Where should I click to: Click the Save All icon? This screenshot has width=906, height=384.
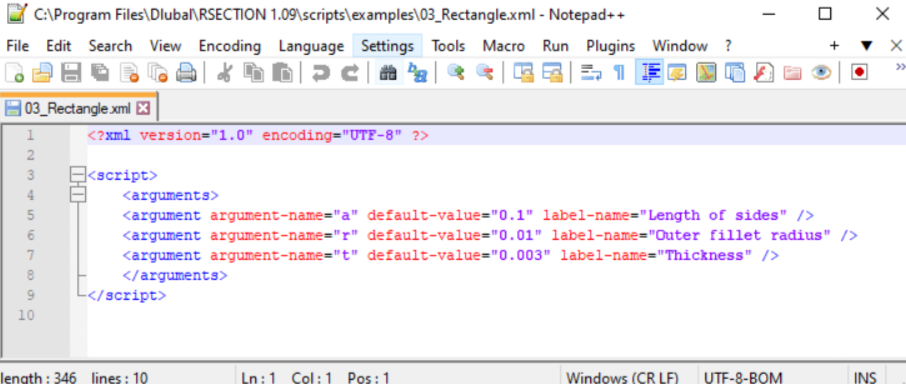(100, 73)
